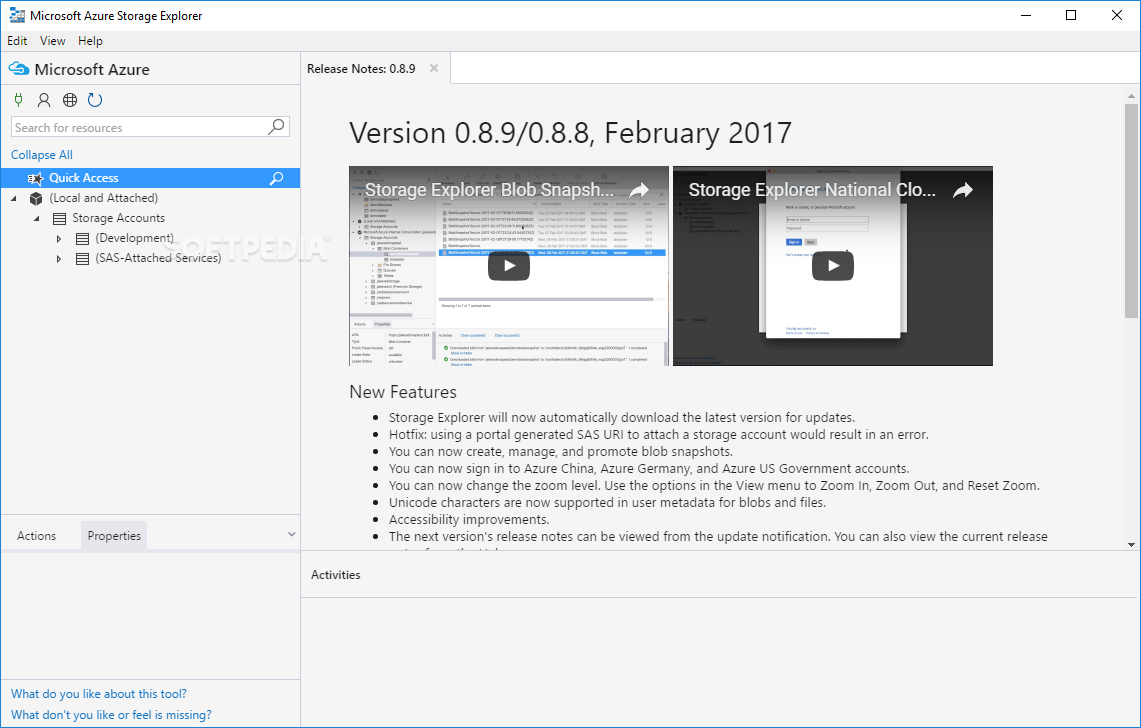This screenshot has height=728, width=1141.
Task: Share the Blob Snapshots video via arrow icon
Action: click(639, 190)
